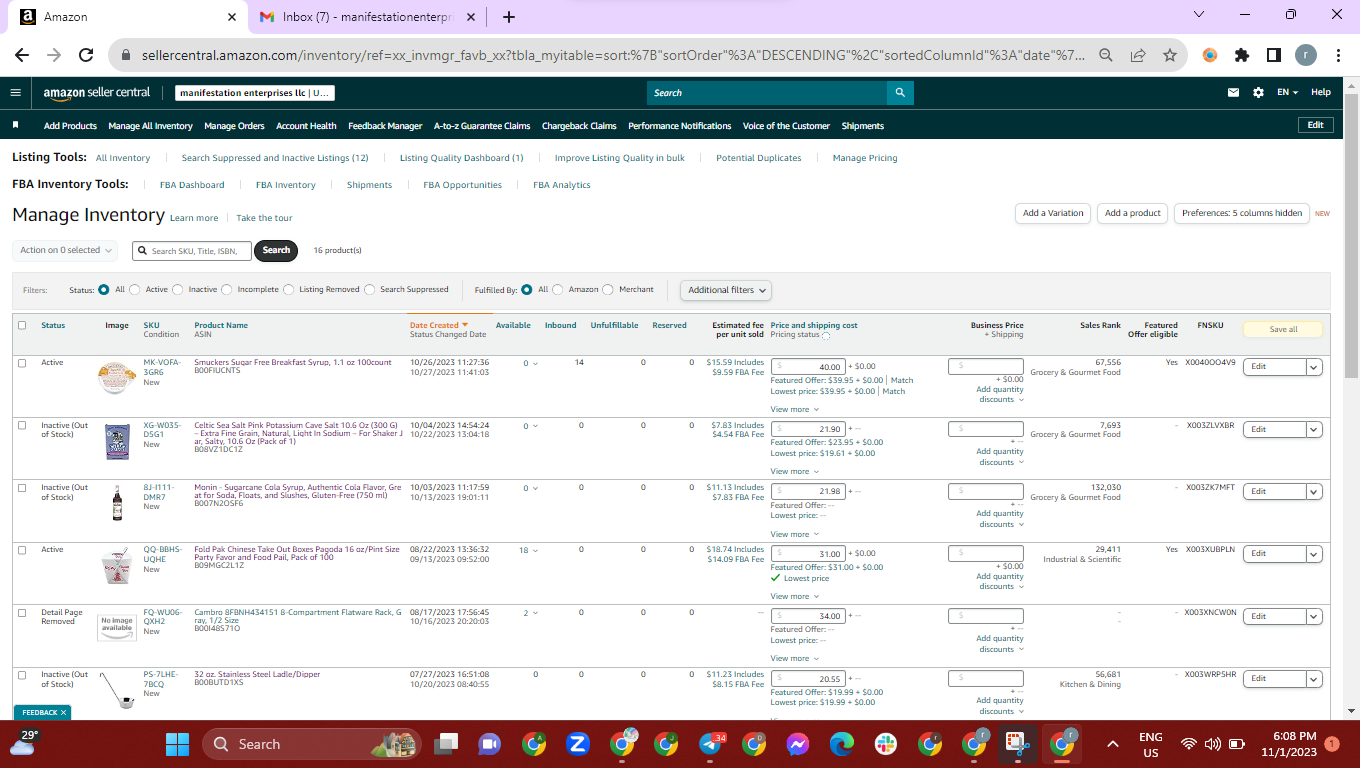Open the Windows Start menu

177,744
